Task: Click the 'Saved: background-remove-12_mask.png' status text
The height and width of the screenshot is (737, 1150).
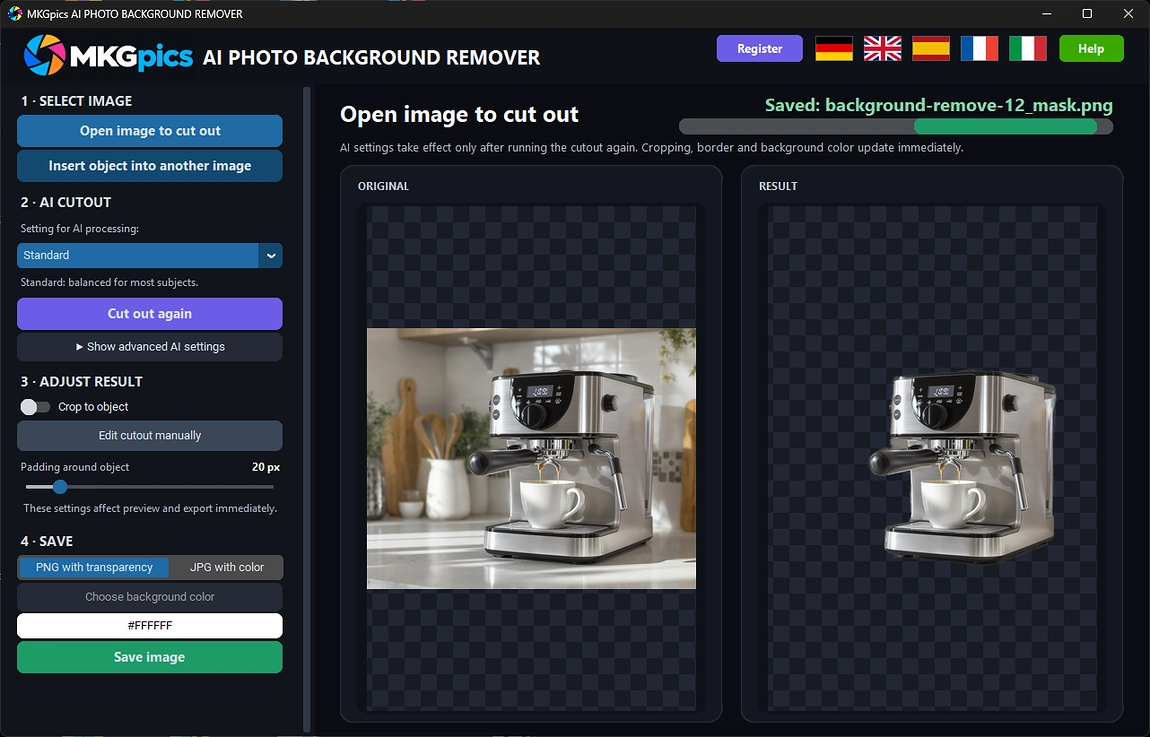Action: click(939, 105)
